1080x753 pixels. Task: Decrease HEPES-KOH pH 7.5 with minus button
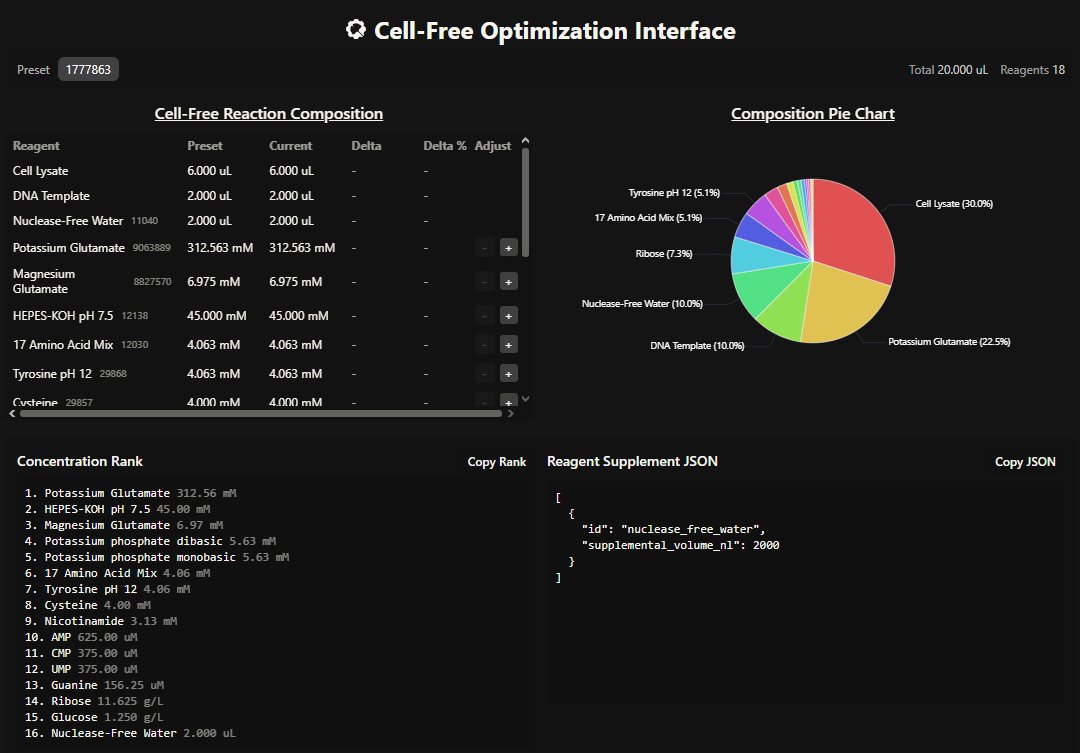[x=485, y=316]
